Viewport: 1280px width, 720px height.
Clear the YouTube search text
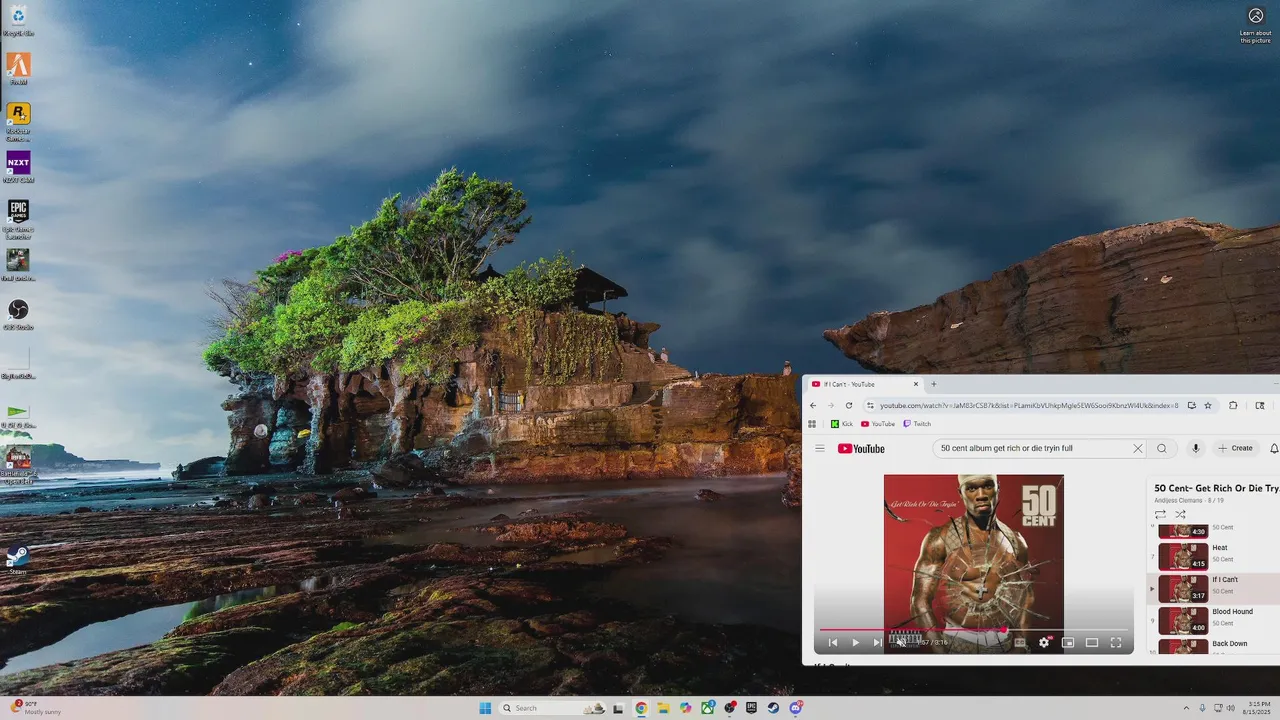pos(1137,449)
